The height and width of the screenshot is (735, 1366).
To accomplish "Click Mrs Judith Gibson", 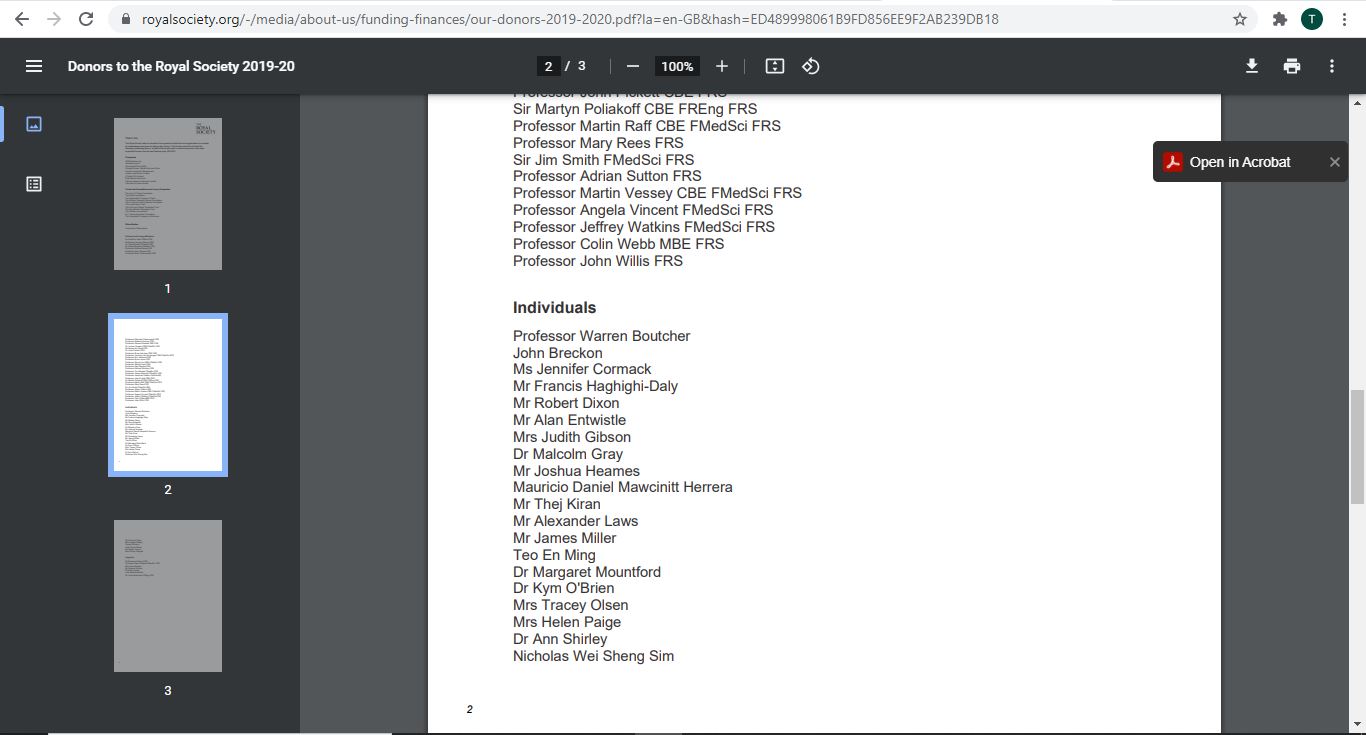I will 572,437.
